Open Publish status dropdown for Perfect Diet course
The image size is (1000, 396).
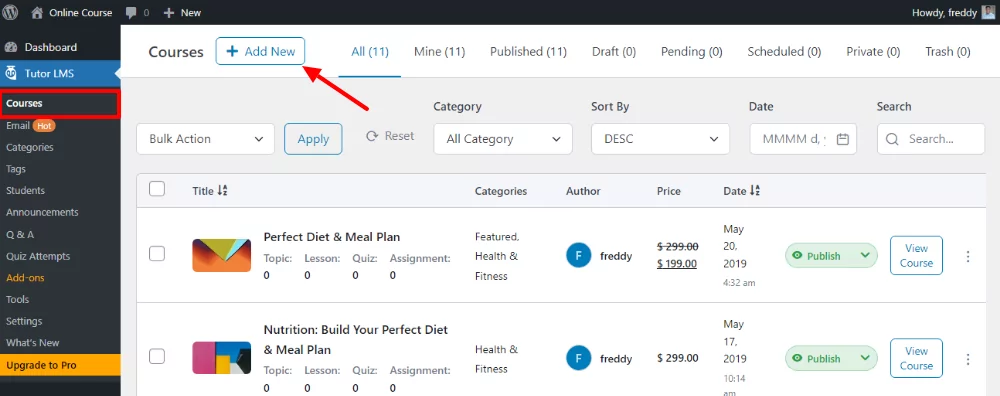(x=831, y=256)
